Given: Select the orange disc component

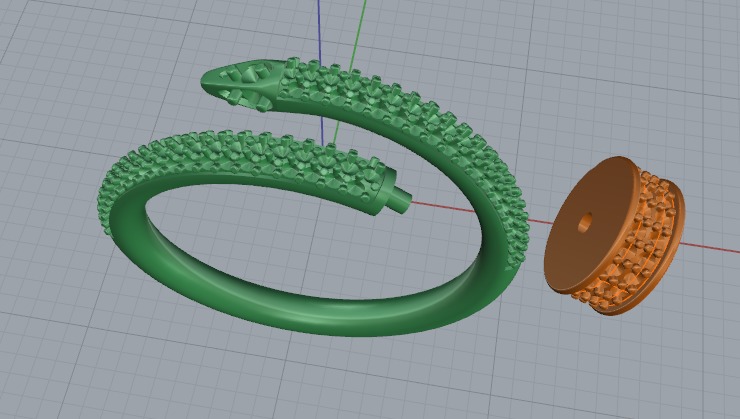Looking at the screenshot, I should (x=614, y=235).
